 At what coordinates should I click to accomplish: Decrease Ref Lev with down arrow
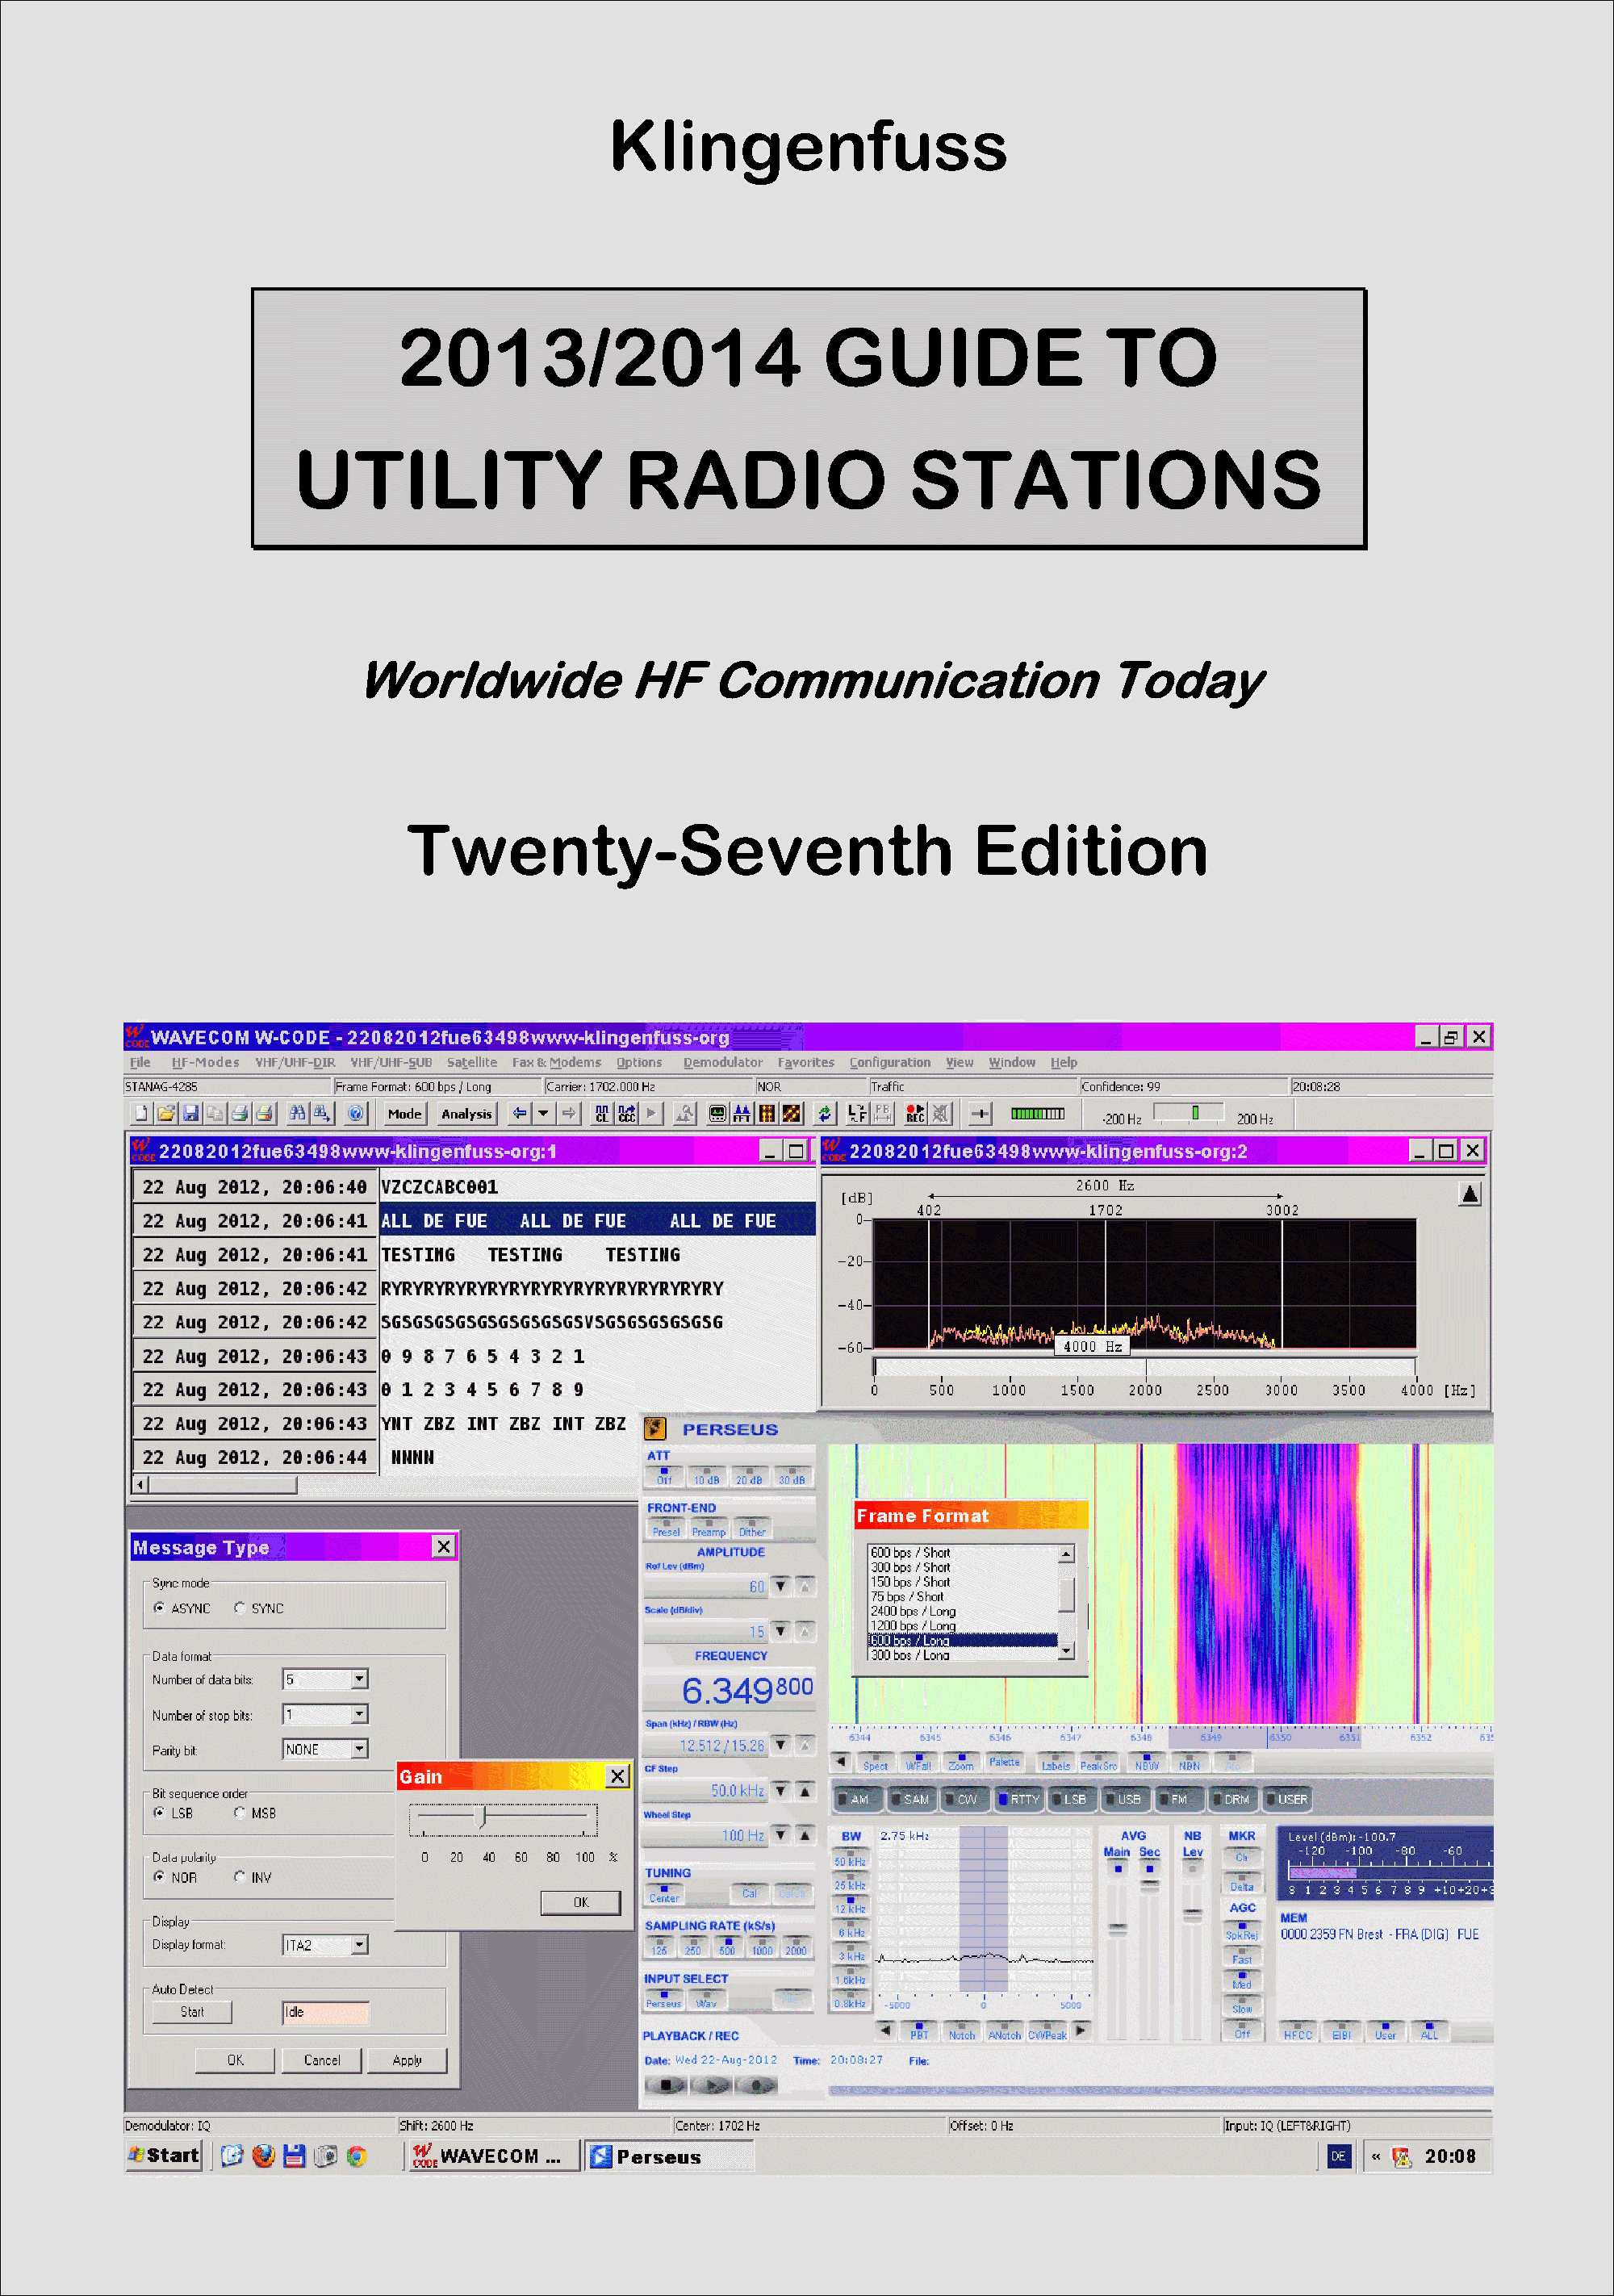click(x=780, y=1586)
